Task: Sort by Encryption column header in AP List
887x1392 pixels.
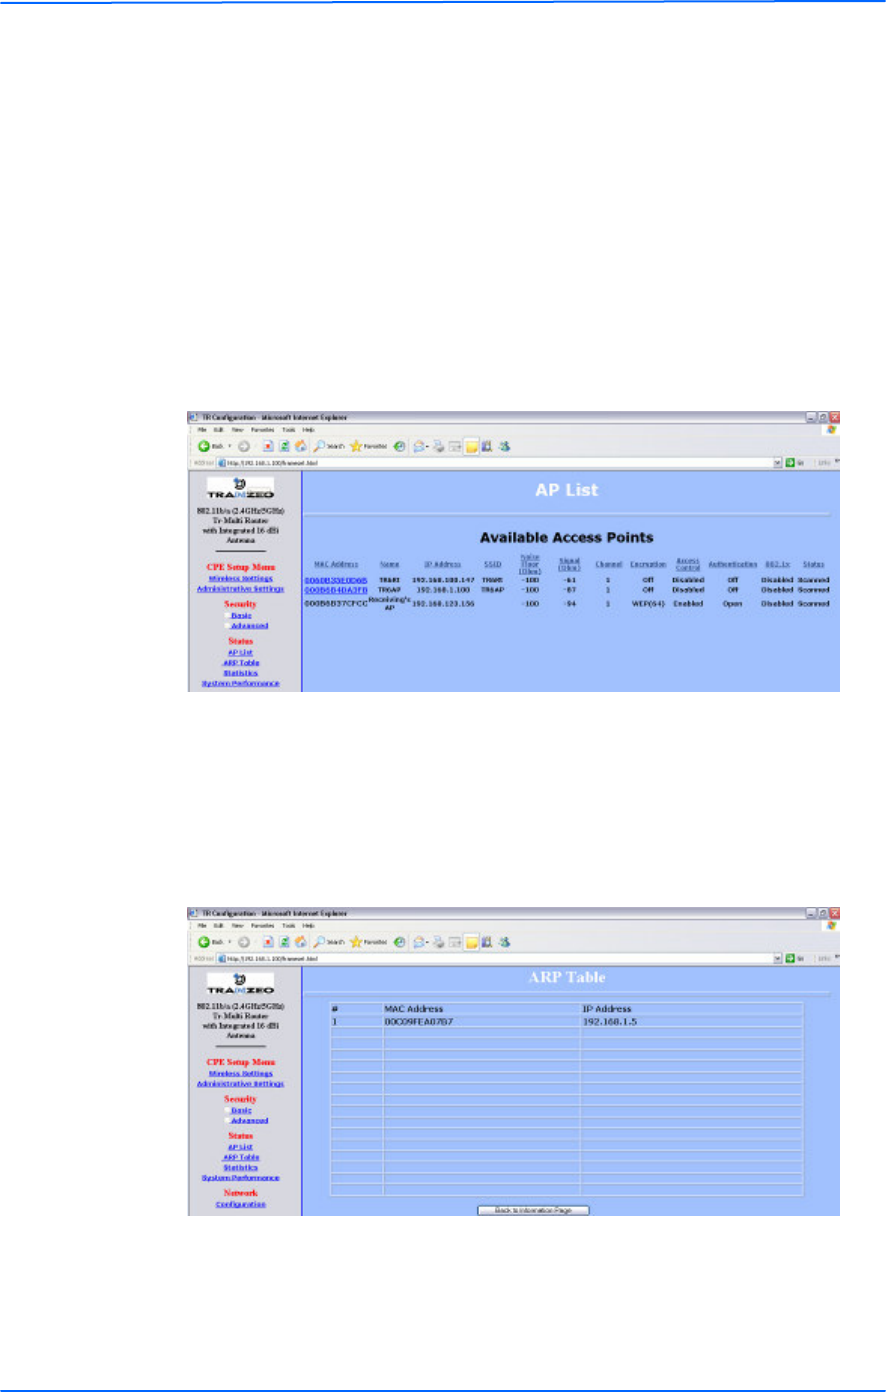Action: (x=648, y=565)
